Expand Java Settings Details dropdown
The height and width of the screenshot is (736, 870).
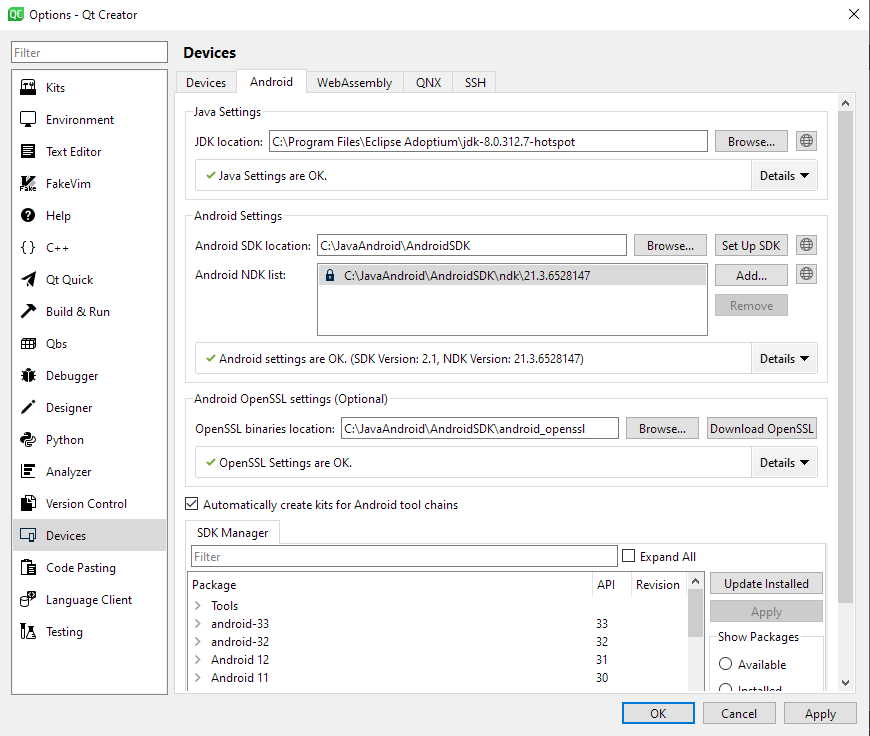pos(784,176)
